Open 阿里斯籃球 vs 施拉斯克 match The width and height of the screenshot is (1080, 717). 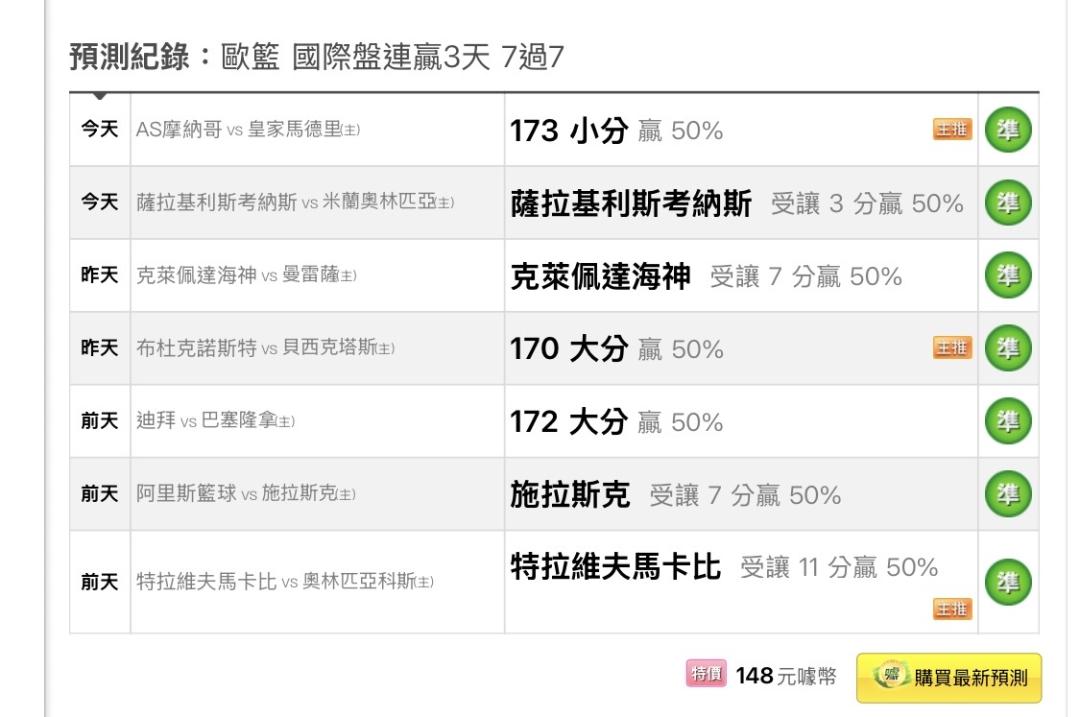[x=246, y=495]
